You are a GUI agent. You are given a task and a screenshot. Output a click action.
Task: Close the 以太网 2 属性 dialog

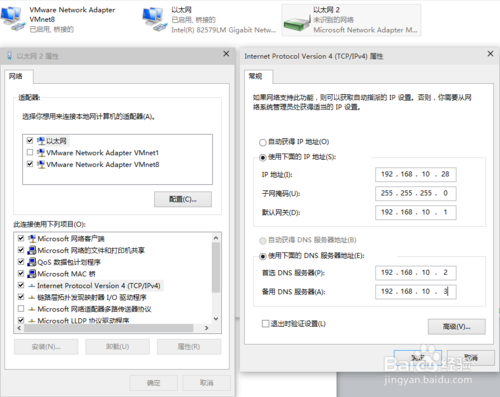226,54
